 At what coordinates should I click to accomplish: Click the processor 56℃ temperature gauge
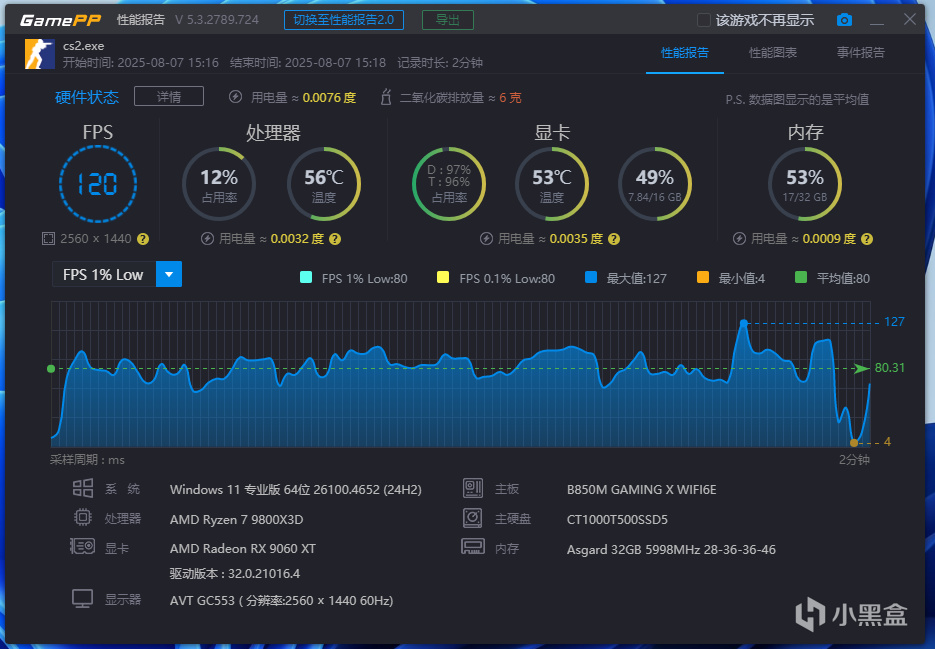324,184
